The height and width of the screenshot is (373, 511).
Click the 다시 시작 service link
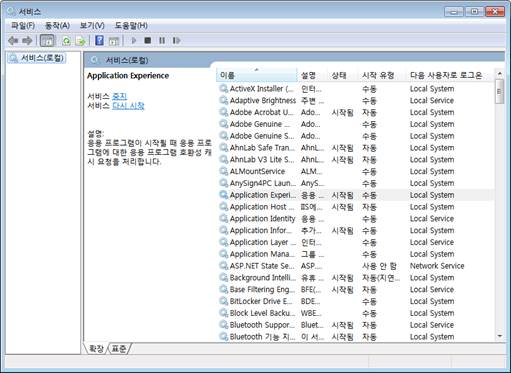[x=128, y=106]
